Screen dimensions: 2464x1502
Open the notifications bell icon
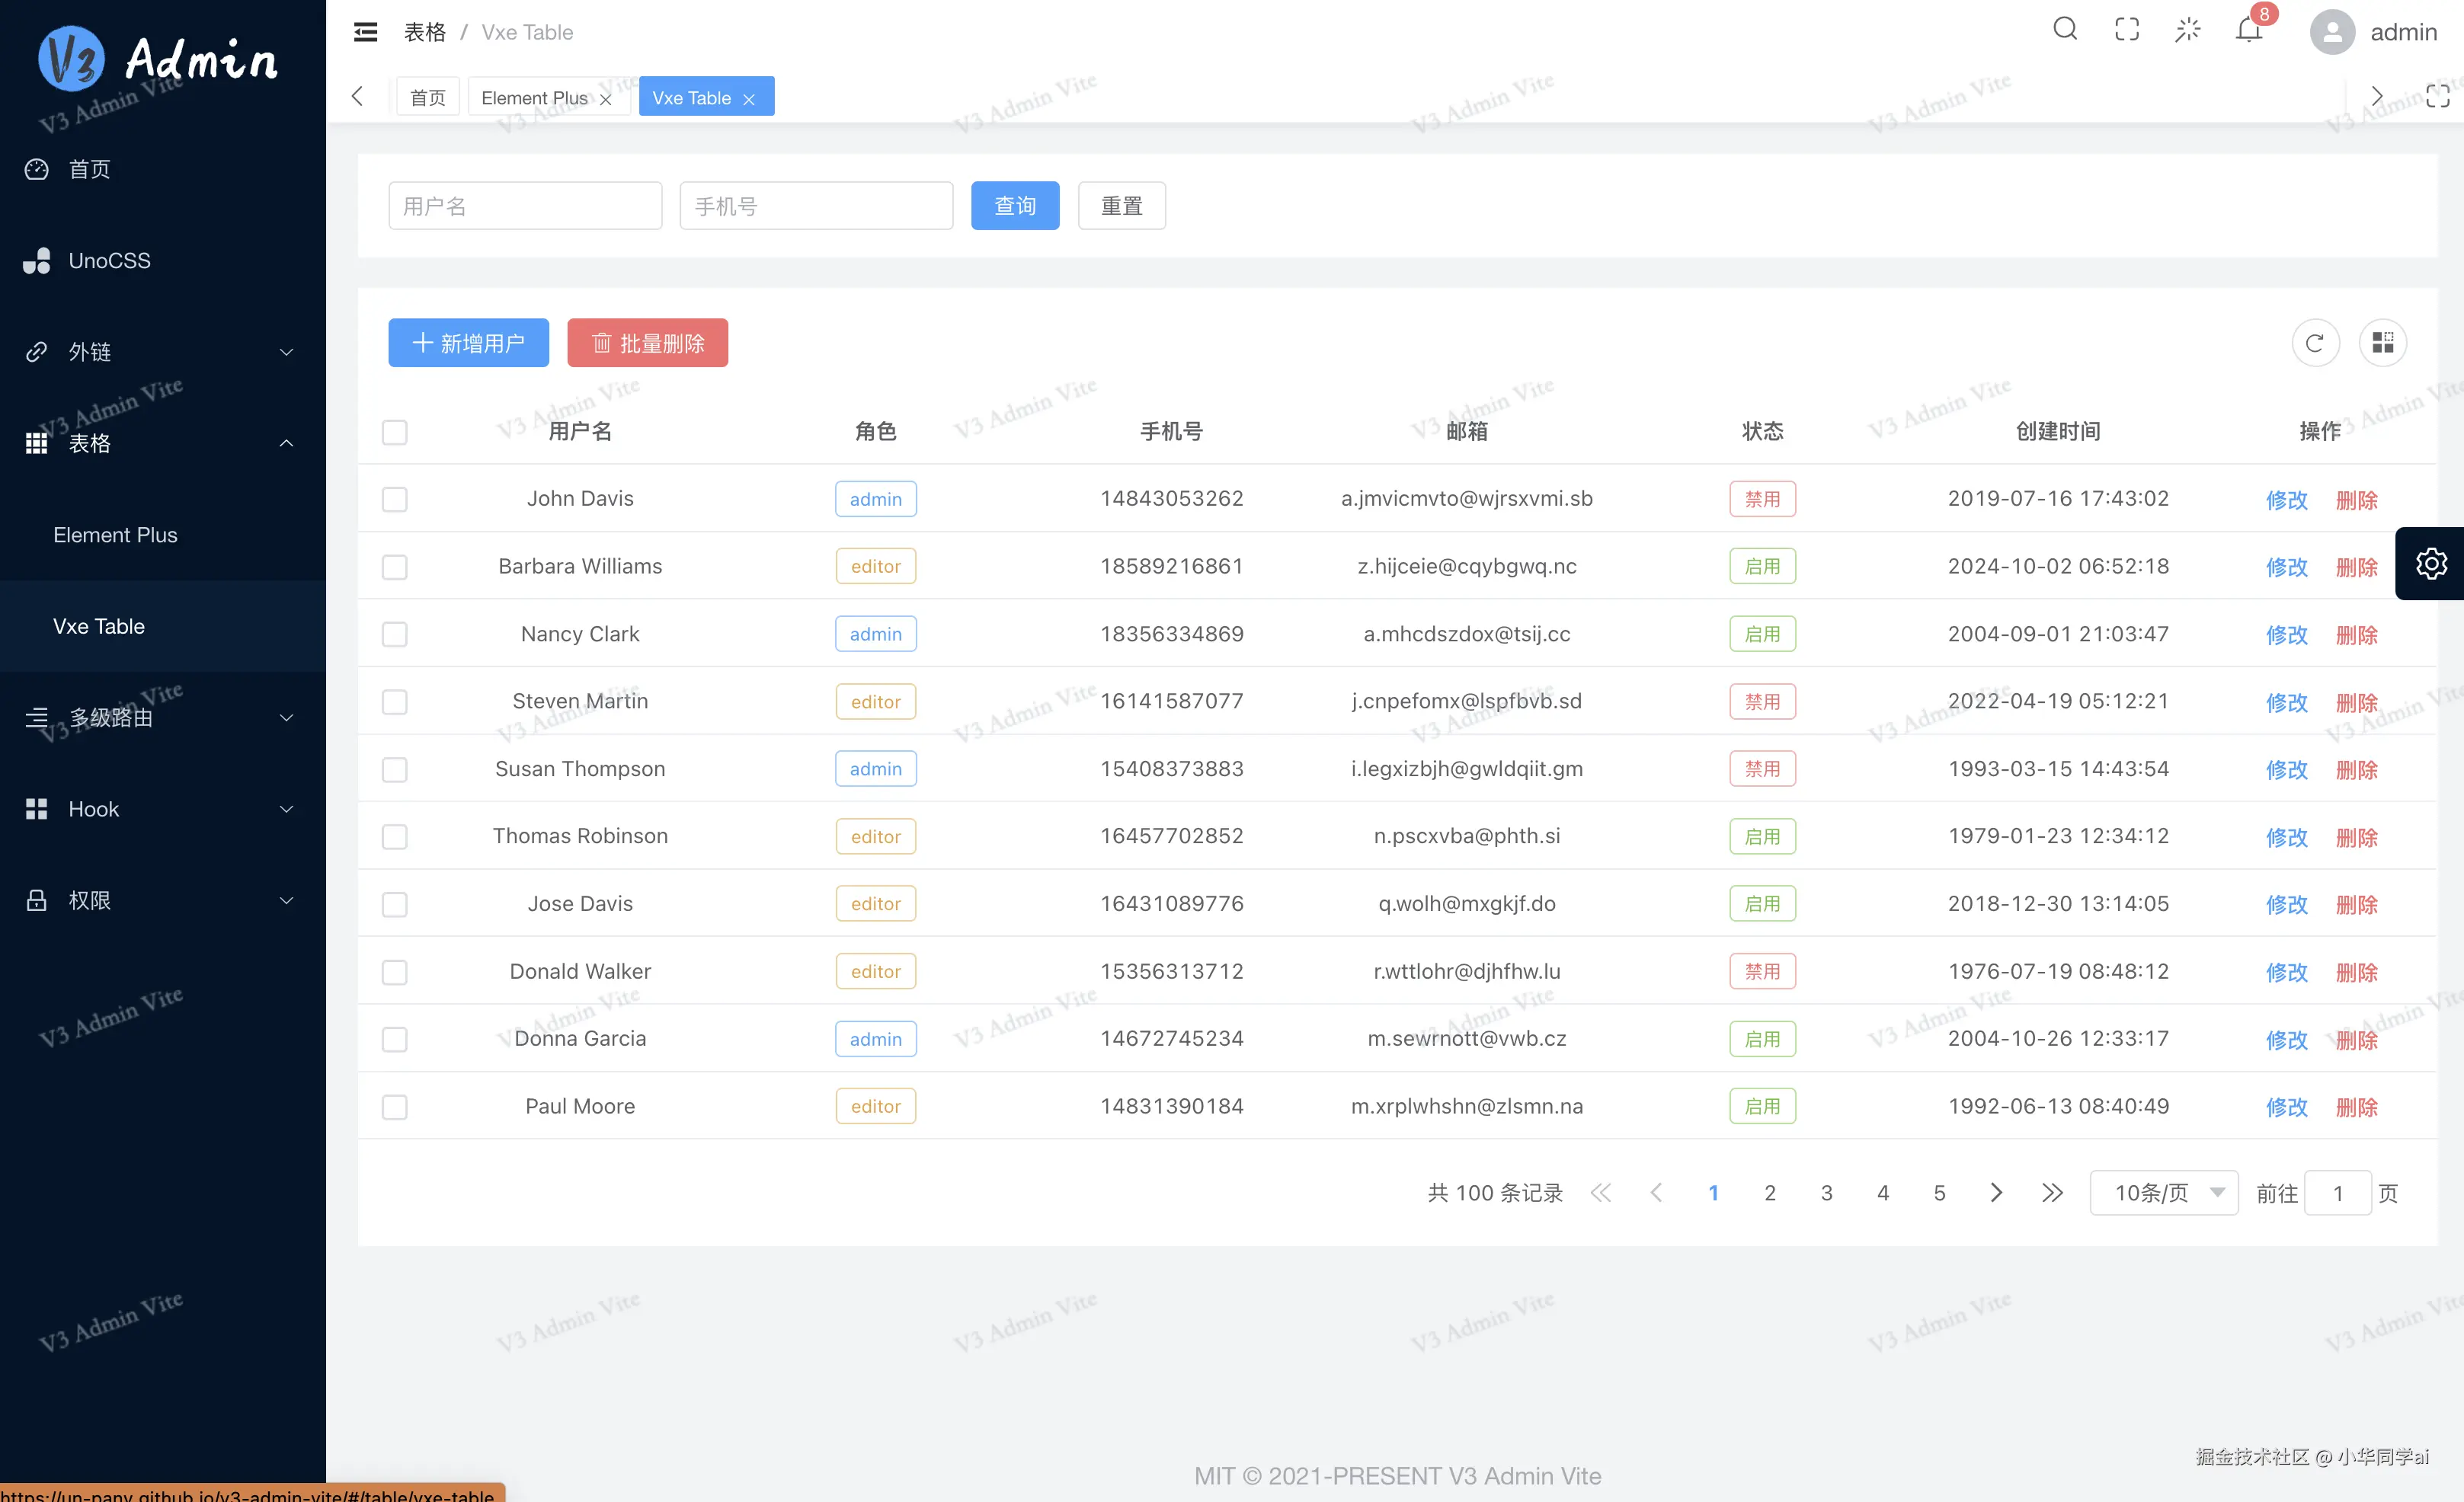tap(2249, 30)
